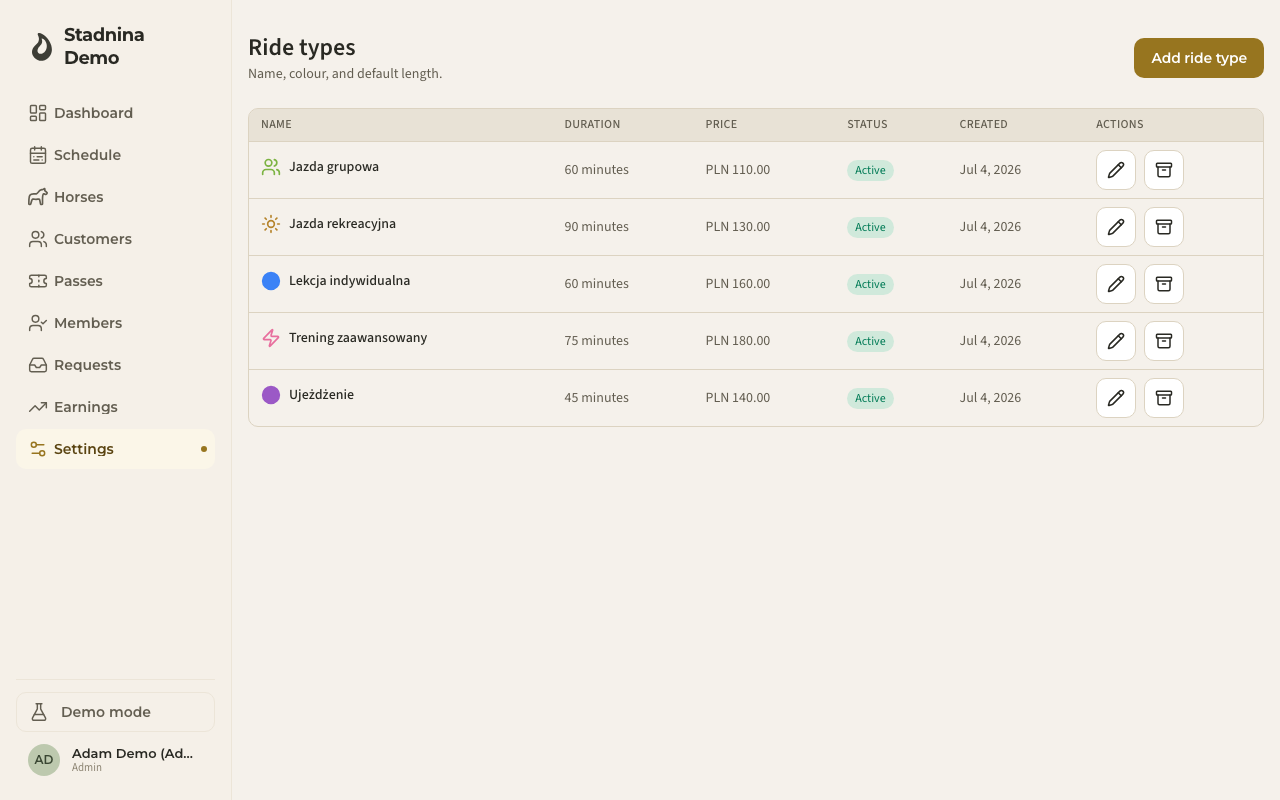The width and height of the screenshot is (1280, 800).
Task: Click the lightning icon for Trening zaawansowany
Action: pyautogui.click(x=271, y=338)
